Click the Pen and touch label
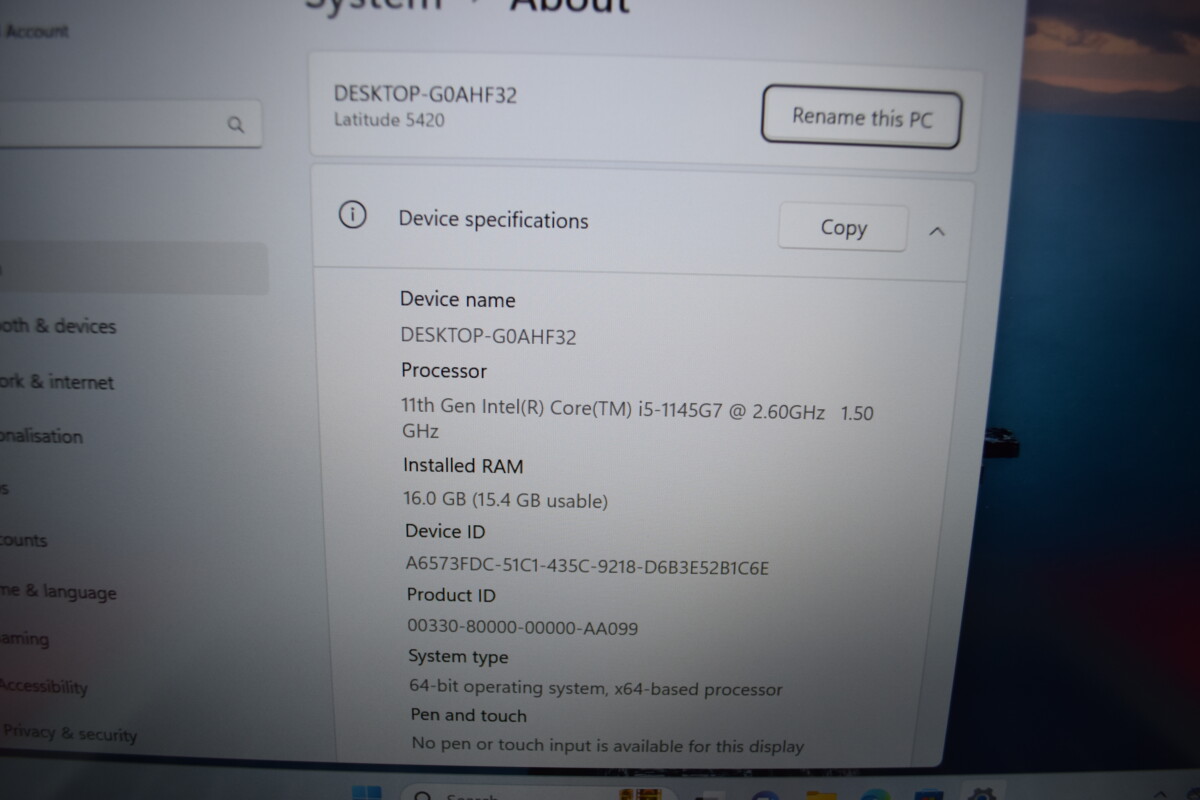 pyautogui.click(x=468, y=715)
